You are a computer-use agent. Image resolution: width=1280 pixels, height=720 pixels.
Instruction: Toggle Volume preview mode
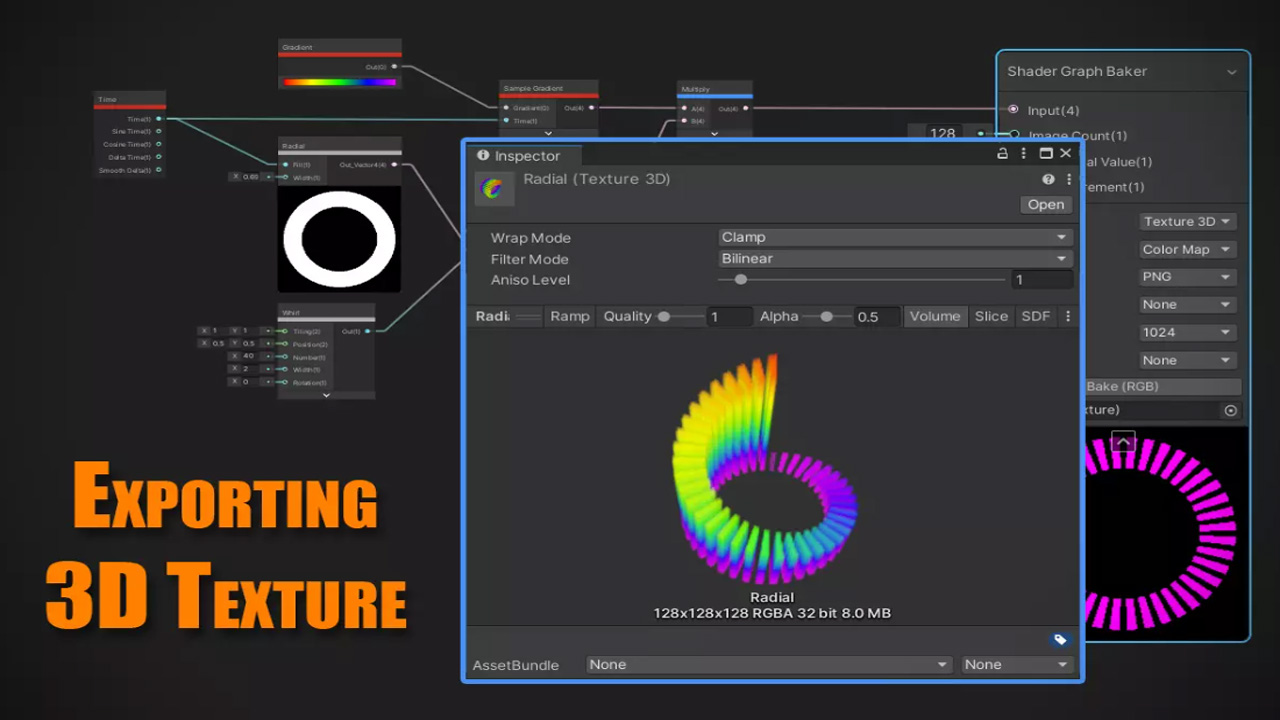point(934,316)
